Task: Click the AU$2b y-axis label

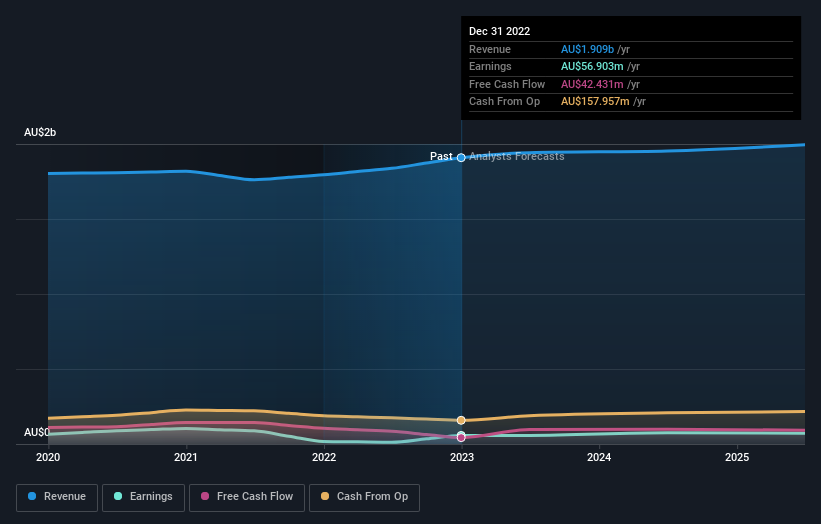Action: 40,132
